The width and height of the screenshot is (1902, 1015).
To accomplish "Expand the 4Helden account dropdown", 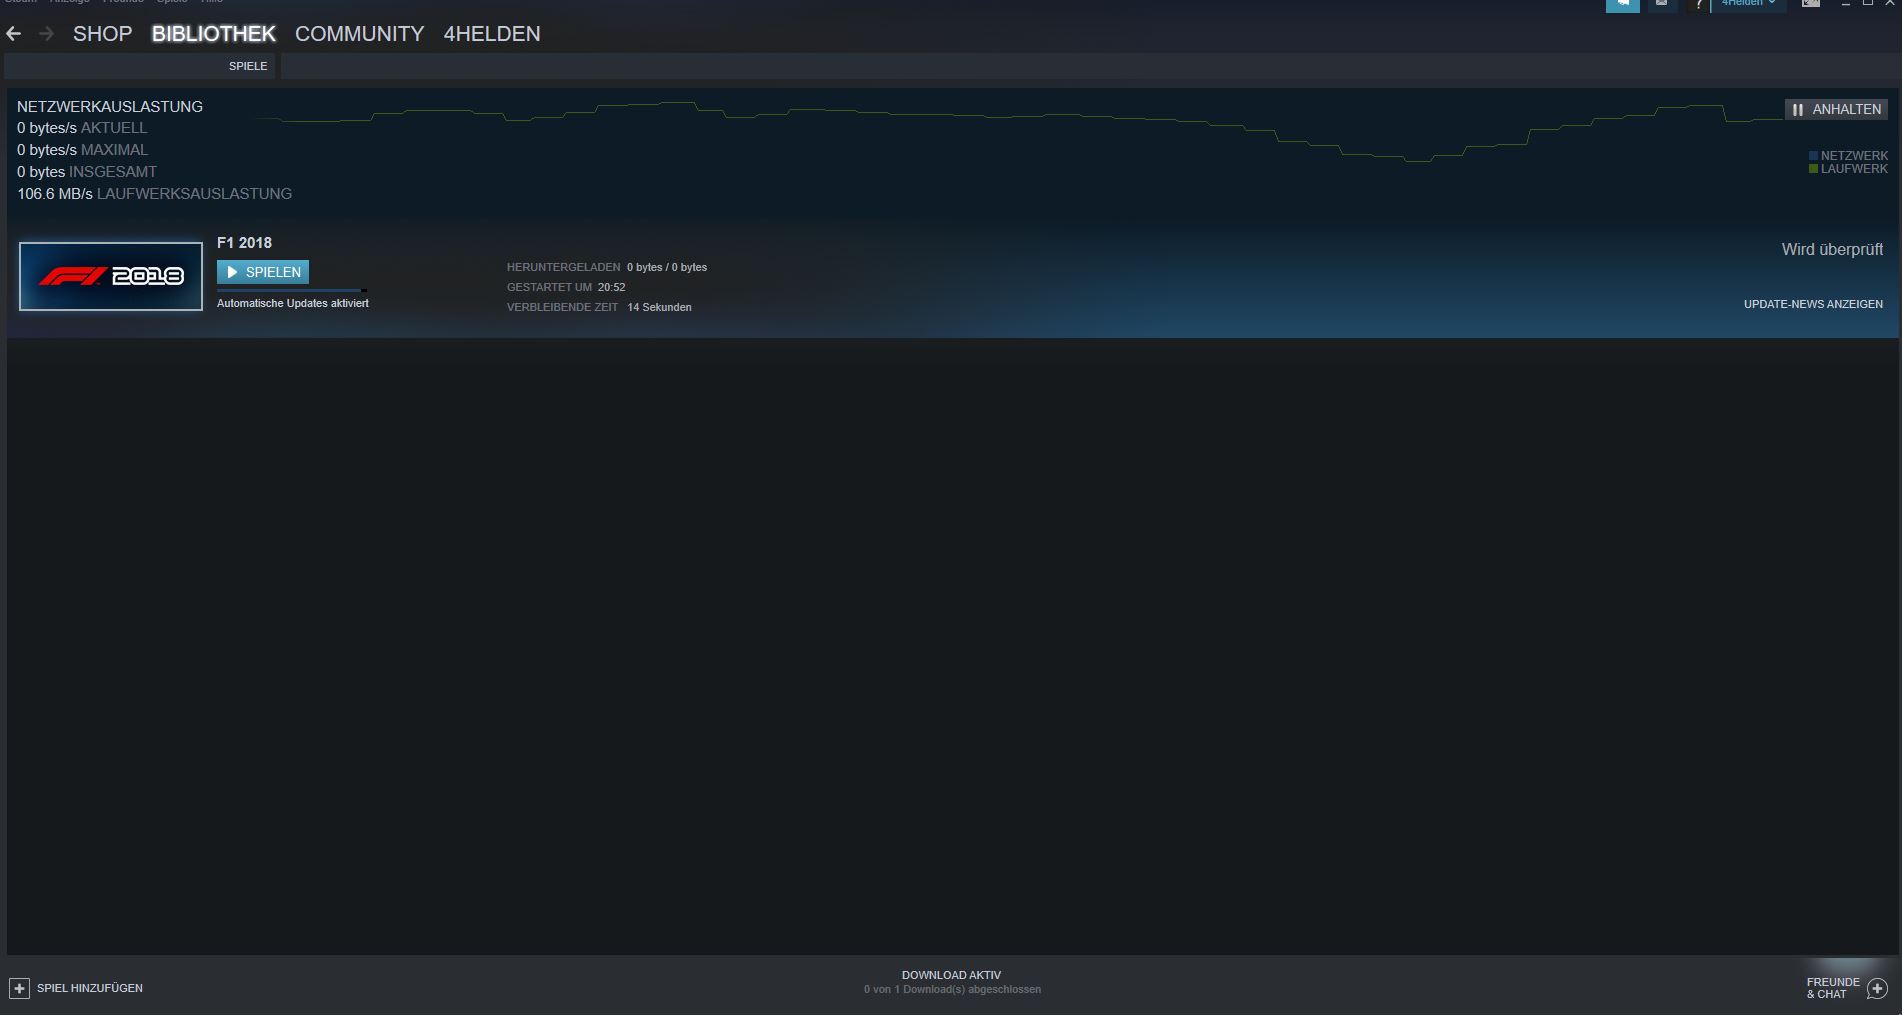I will (1748, 4).
